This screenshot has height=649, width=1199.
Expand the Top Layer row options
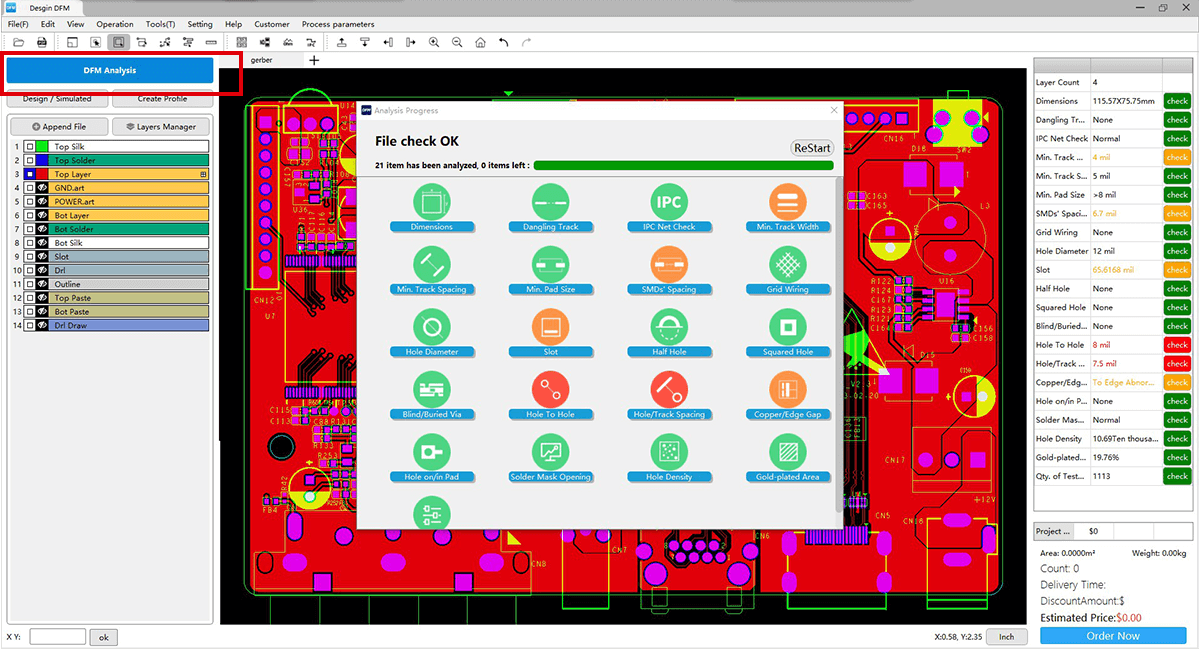tap(204, 174)
